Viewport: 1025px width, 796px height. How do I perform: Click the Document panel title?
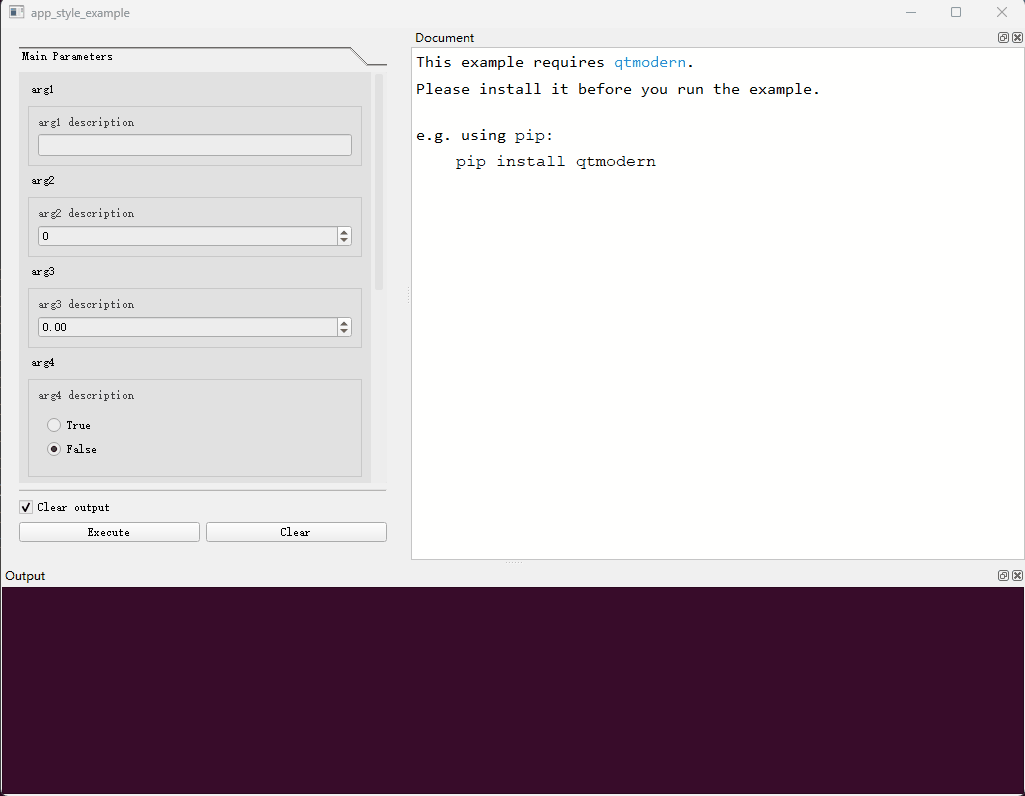pos(445,38)
